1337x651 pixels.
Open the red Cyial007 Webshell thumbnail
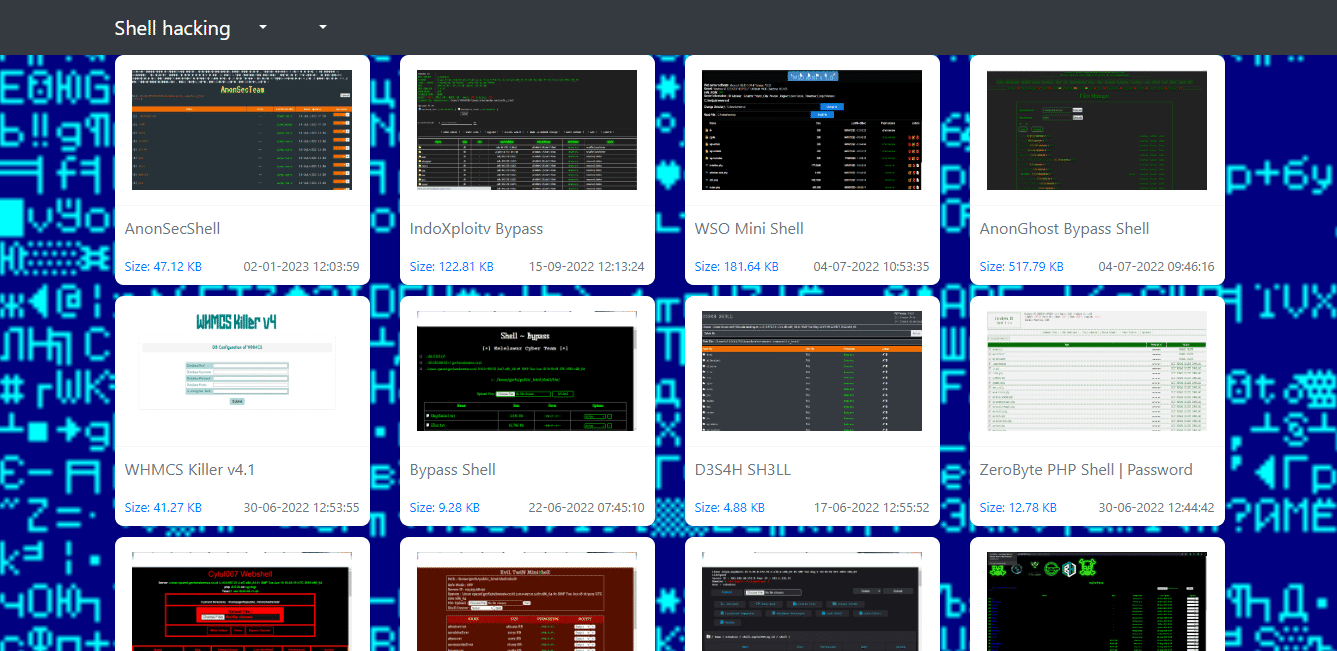pos(242,601)
